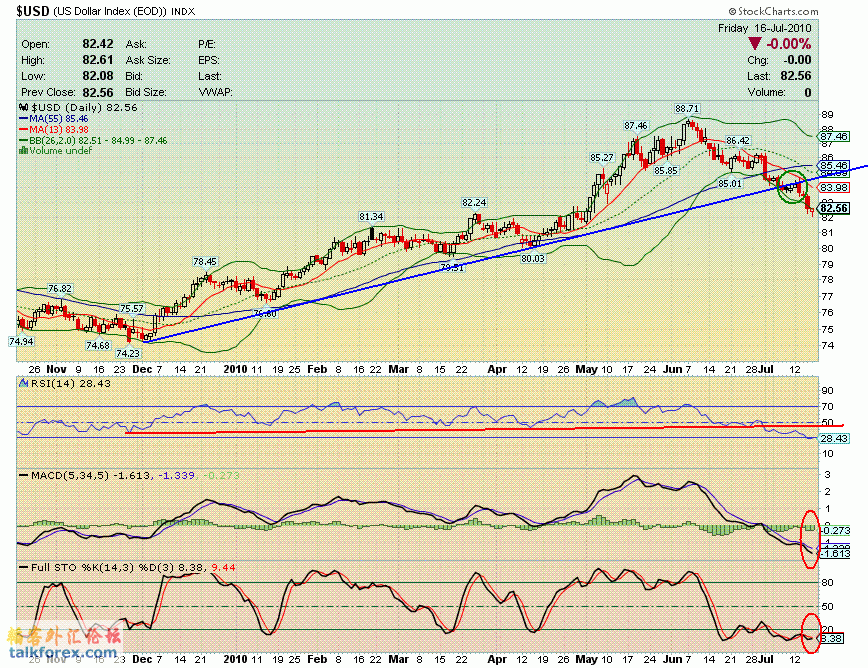Click the 88.71 peak price label
This screenshot has height=668, width=868.
(686, 108)
